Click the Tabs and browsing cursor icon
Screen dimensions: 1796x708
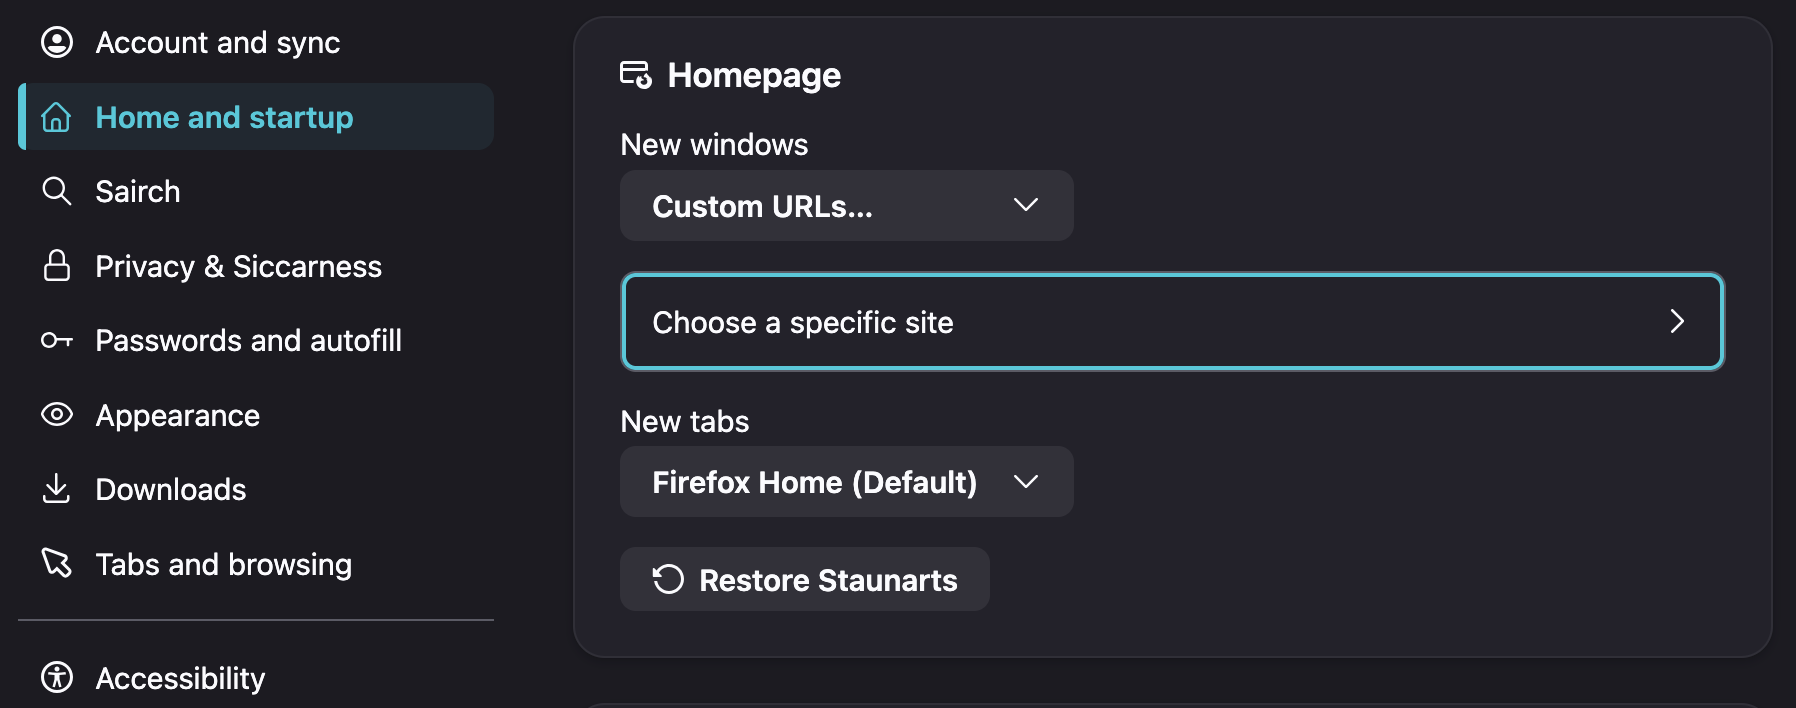coord(57,563)
